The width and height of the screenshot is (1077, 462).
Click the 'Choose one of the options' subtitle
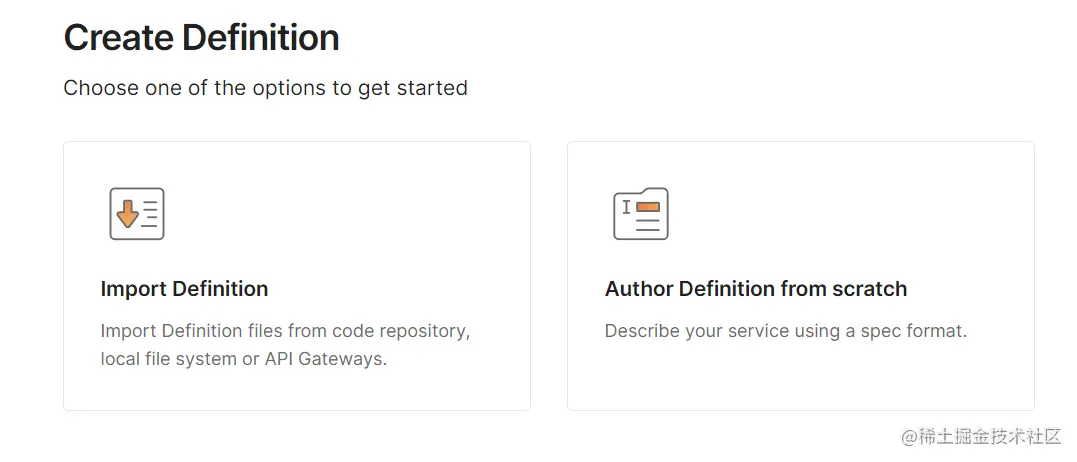[x=265, y=88]
